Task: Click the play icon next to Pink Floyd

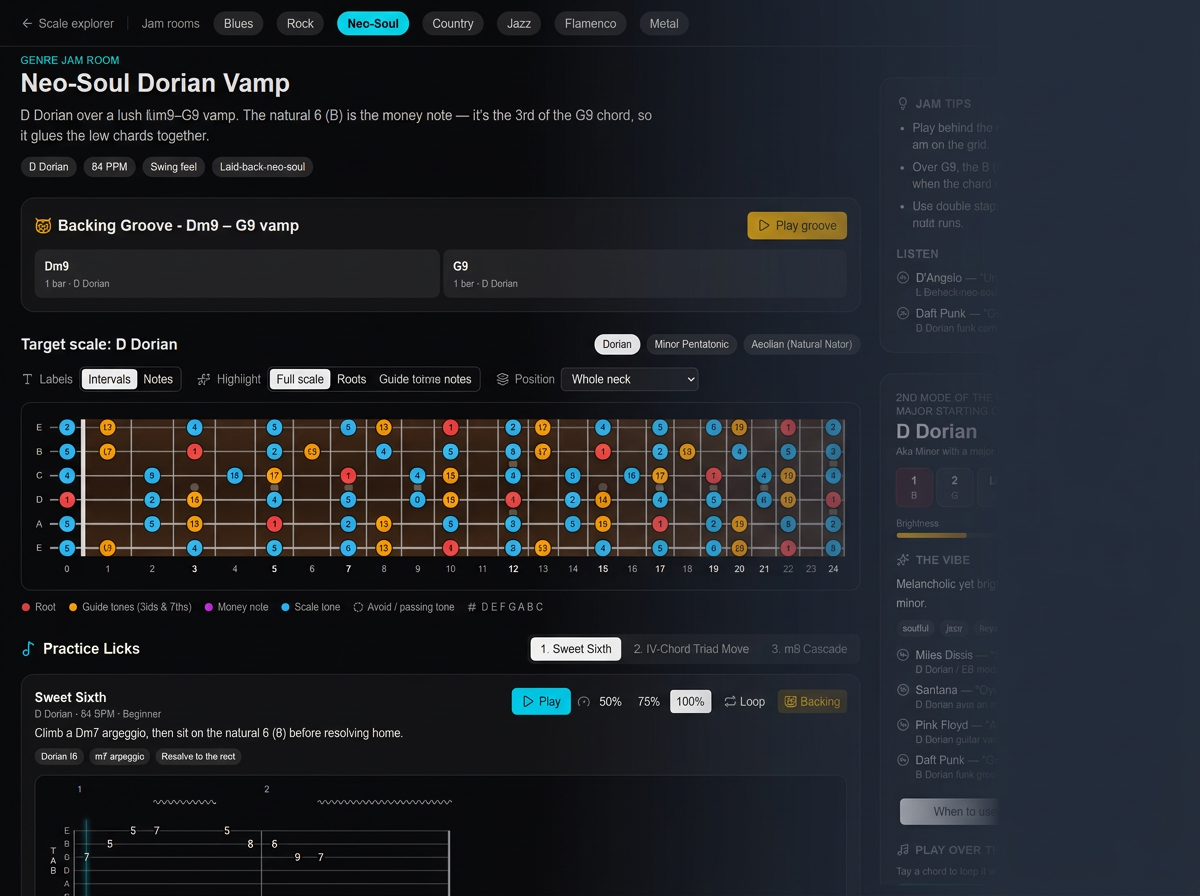Action: [903, 725]
